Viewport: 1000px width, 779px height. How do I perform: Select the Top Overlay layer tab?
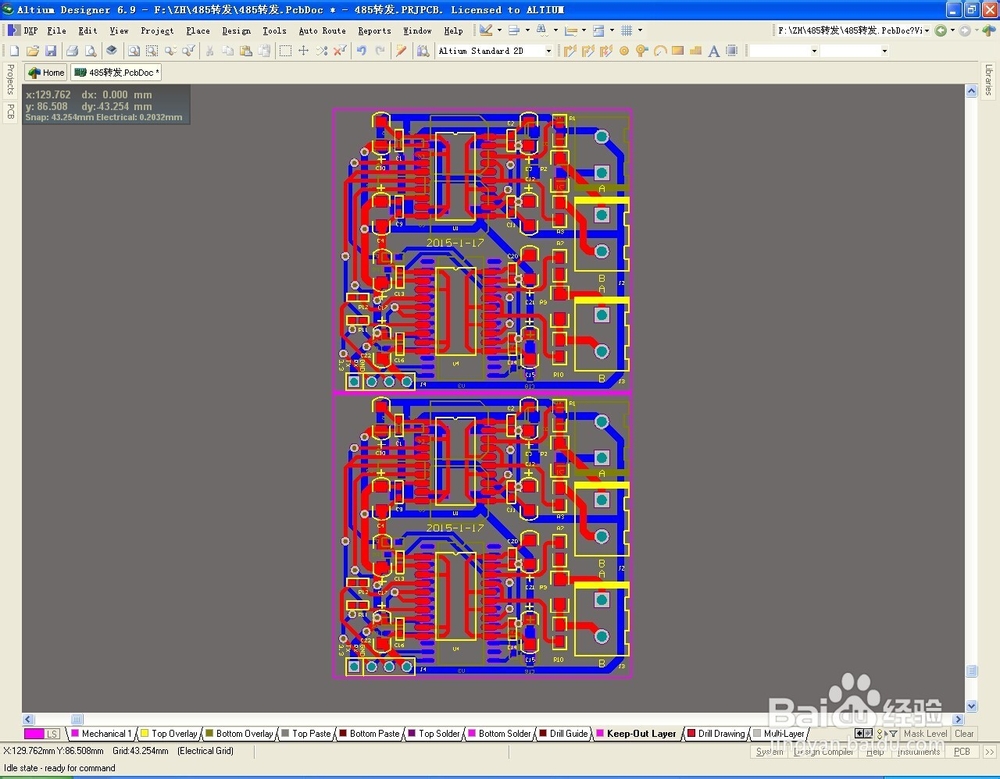pos(169,734)
